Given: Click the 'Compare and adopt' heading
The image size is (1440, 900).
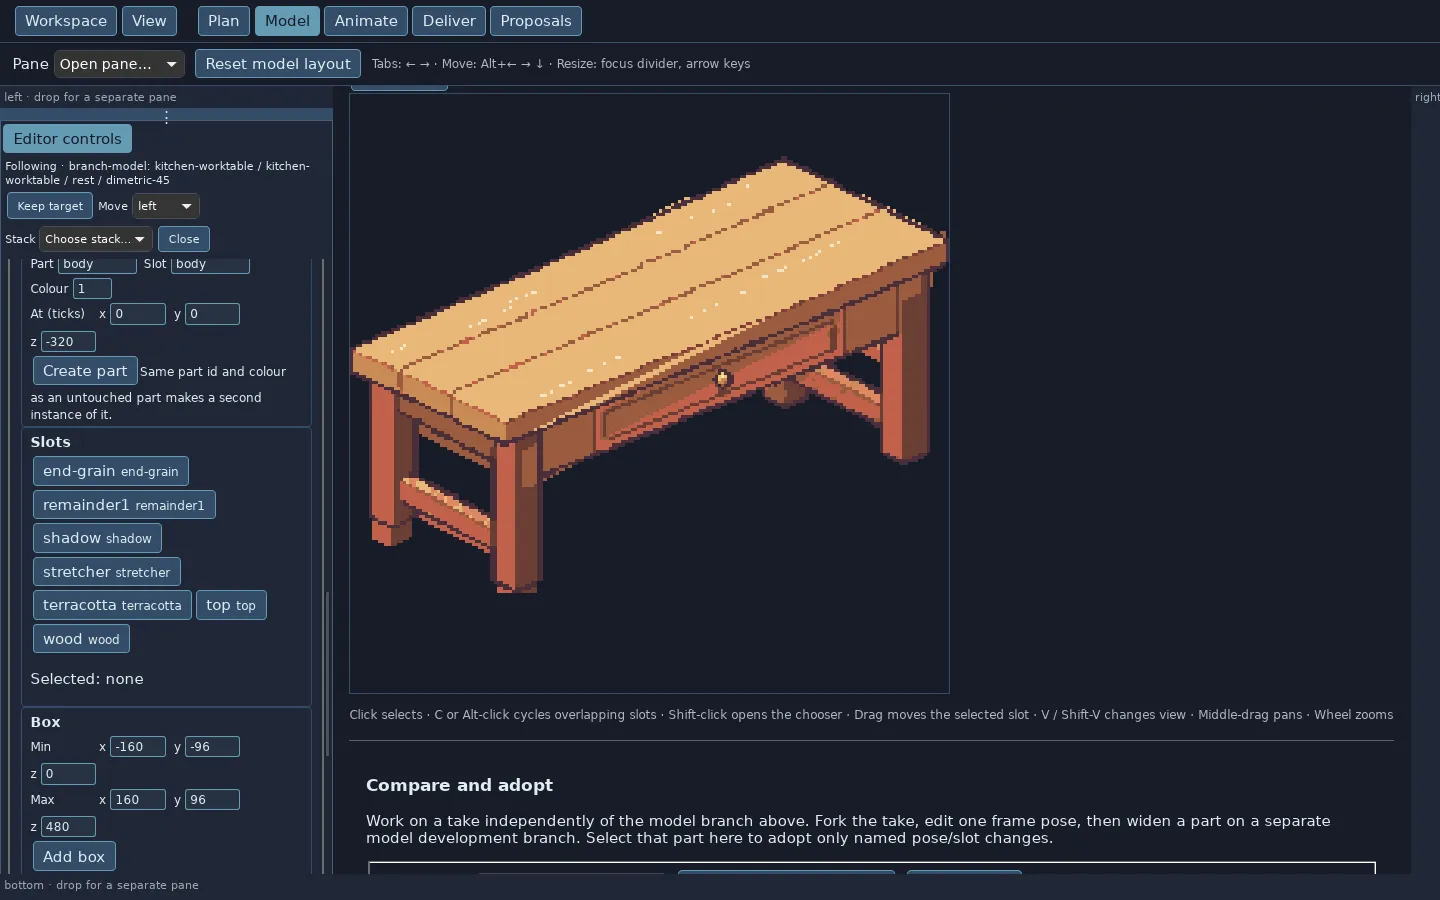Looking at the screenshot, I should [x=459, y=785].
